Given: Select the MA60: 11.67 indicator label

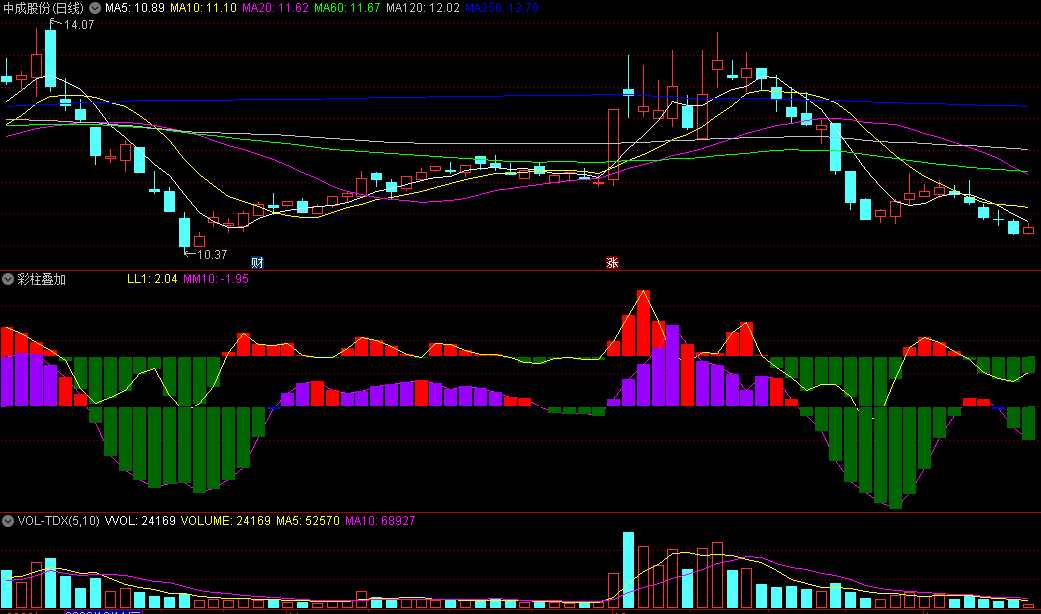Looking at the screenshot, I should pyautogui.click(x=347, y=8).
